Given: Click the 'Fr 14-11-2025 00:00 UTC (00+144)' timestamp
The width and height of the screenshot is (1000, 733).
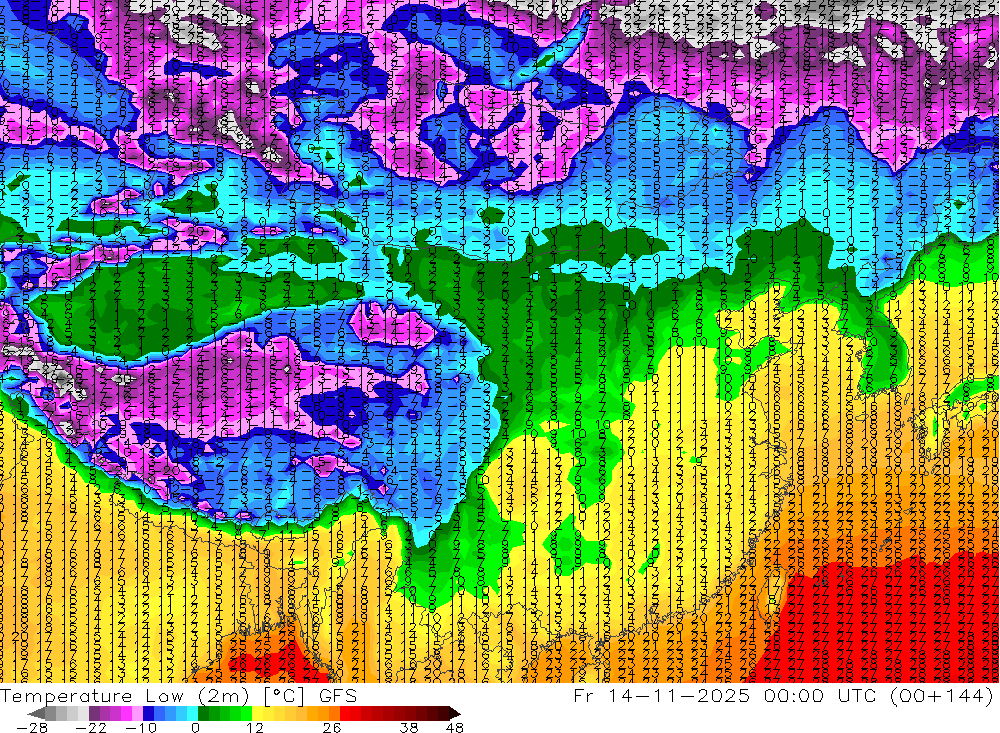Looking at the screenshot, I should pos(783,695).
